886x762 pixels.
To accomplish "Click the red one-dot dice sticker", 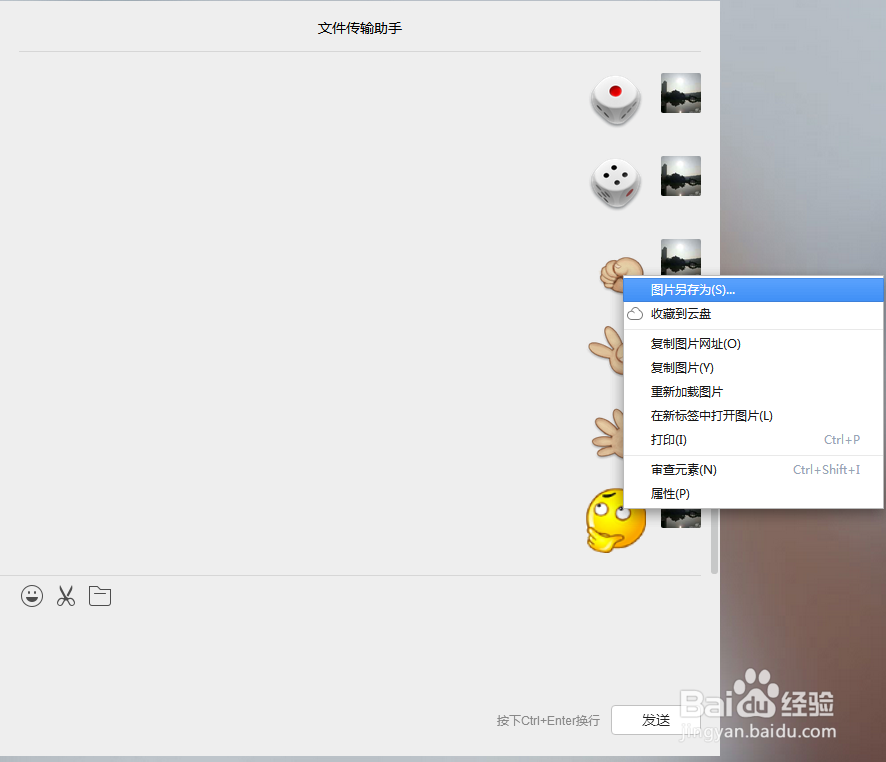I will (615, 100).
